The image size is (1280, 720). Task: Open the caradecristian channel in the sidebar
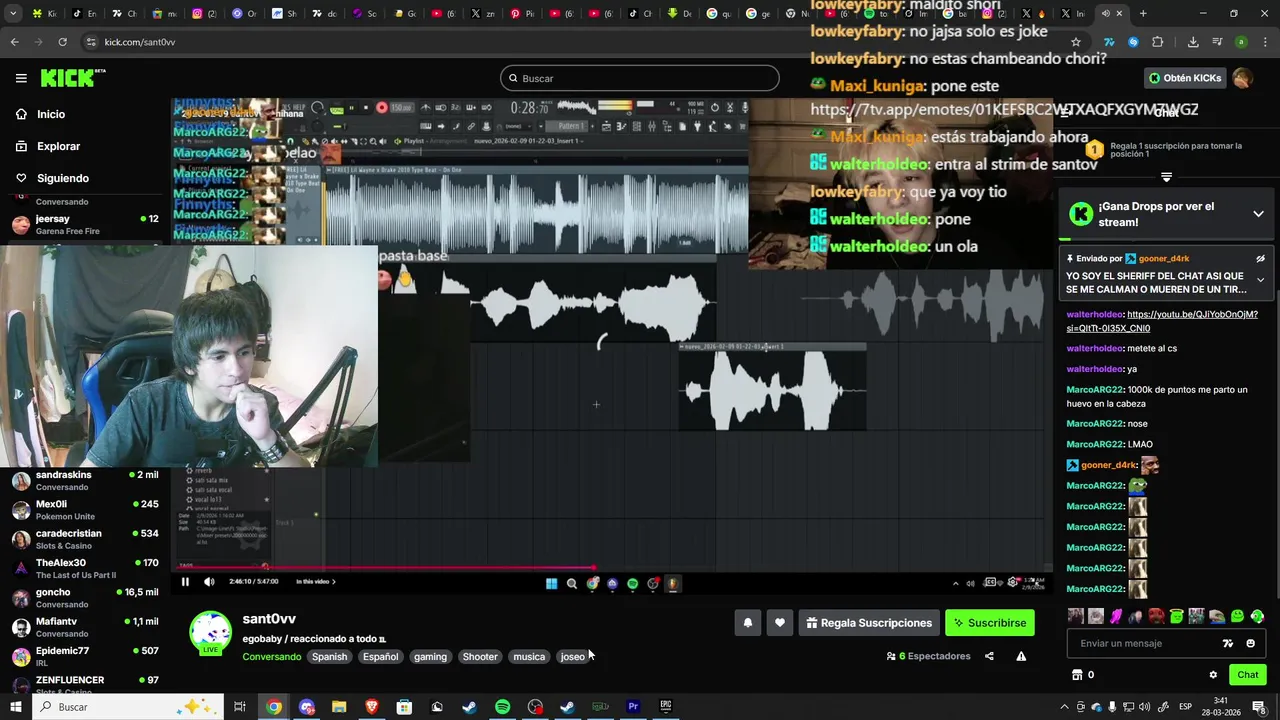85,539
